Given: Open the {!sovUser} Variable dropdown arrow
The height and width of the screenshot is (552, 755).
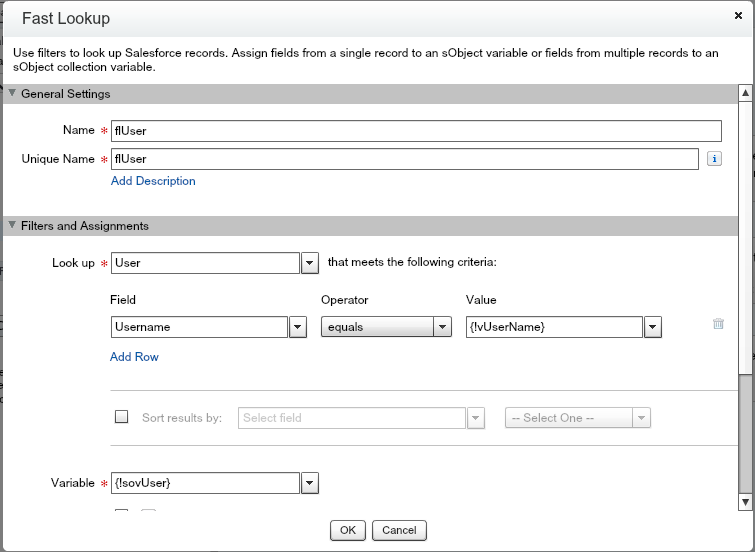Looking at the screenshot, I should coord(310,484).
